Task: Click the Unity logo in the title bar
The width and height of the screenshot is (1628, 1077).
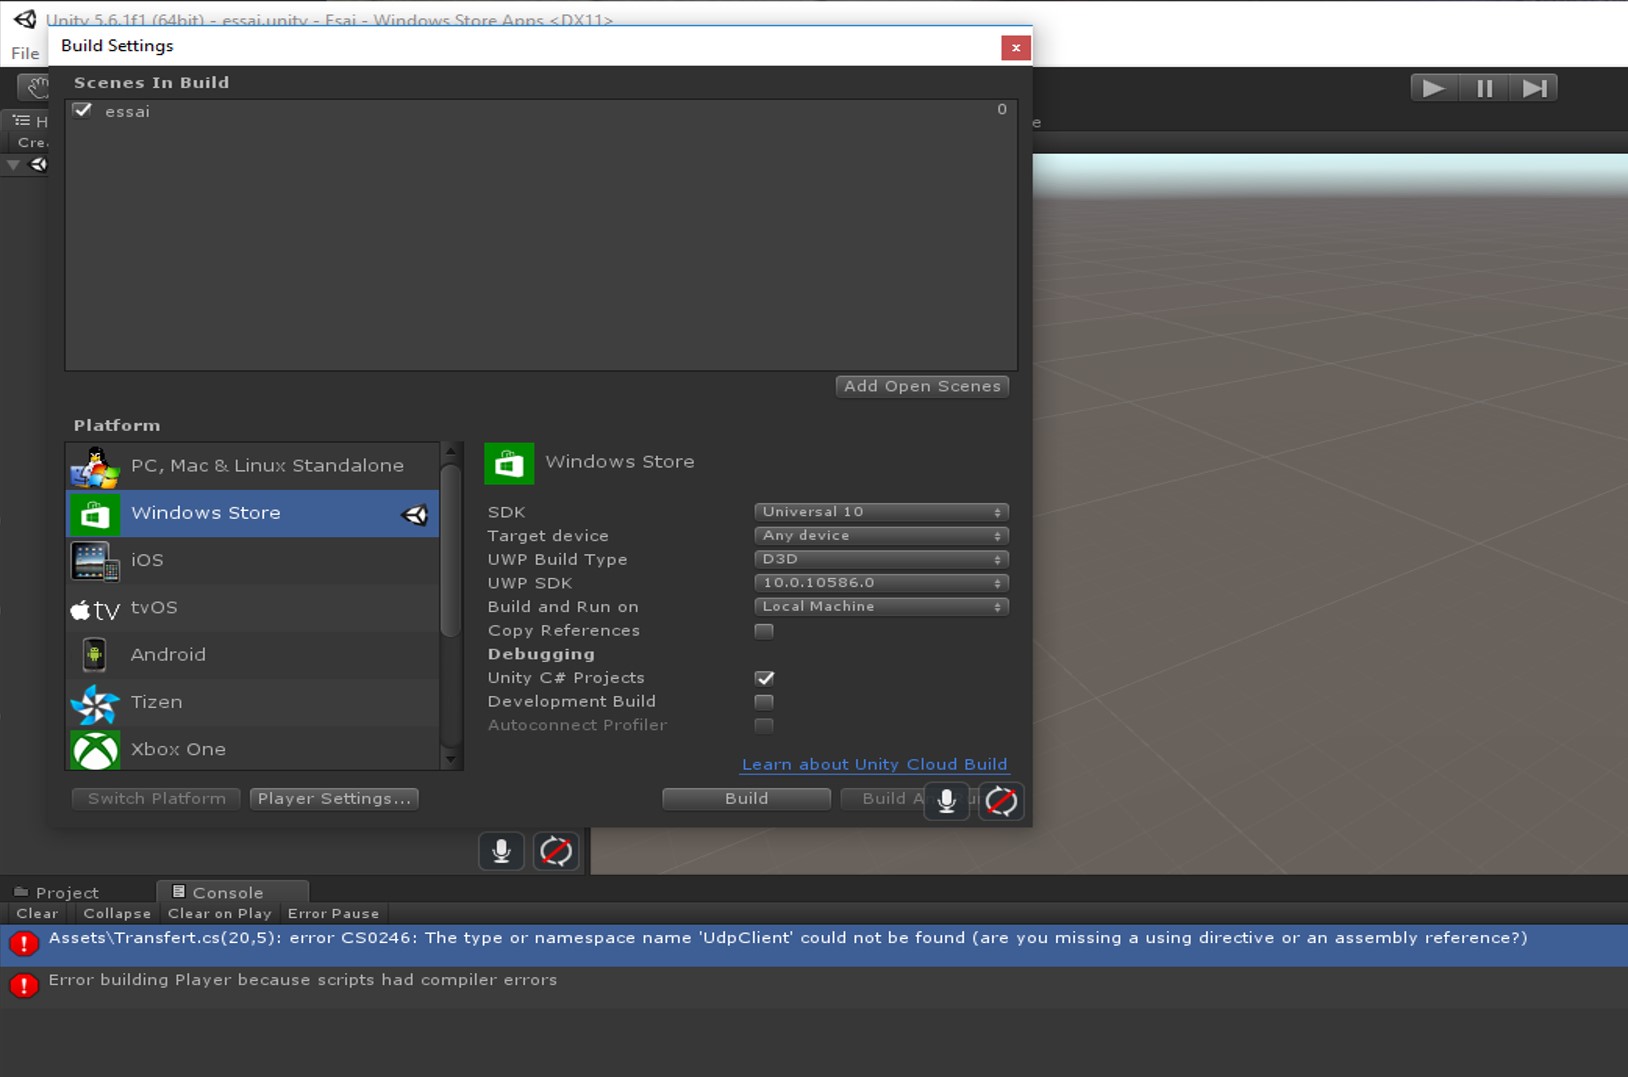Action: 25,19
